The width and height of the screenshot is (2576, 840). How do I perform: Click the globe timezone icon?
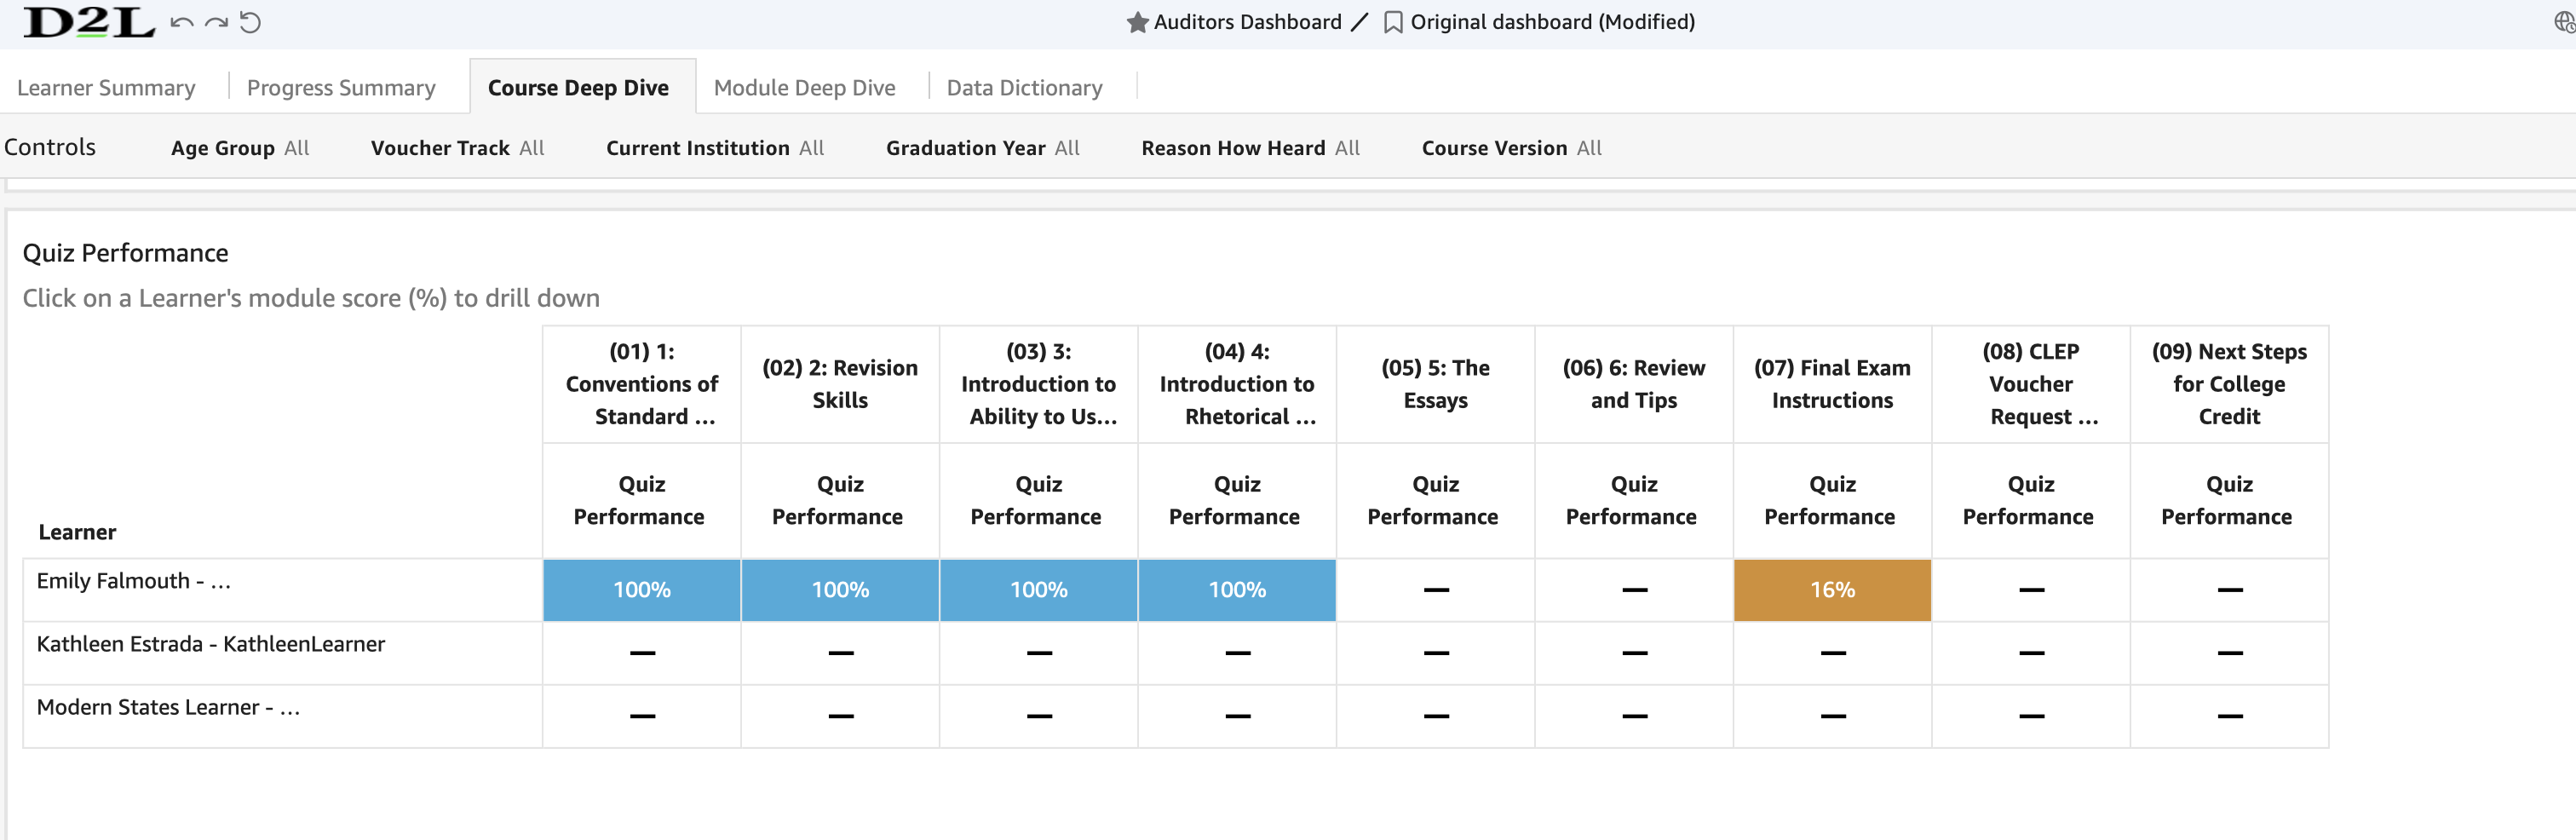point(2563,21)
